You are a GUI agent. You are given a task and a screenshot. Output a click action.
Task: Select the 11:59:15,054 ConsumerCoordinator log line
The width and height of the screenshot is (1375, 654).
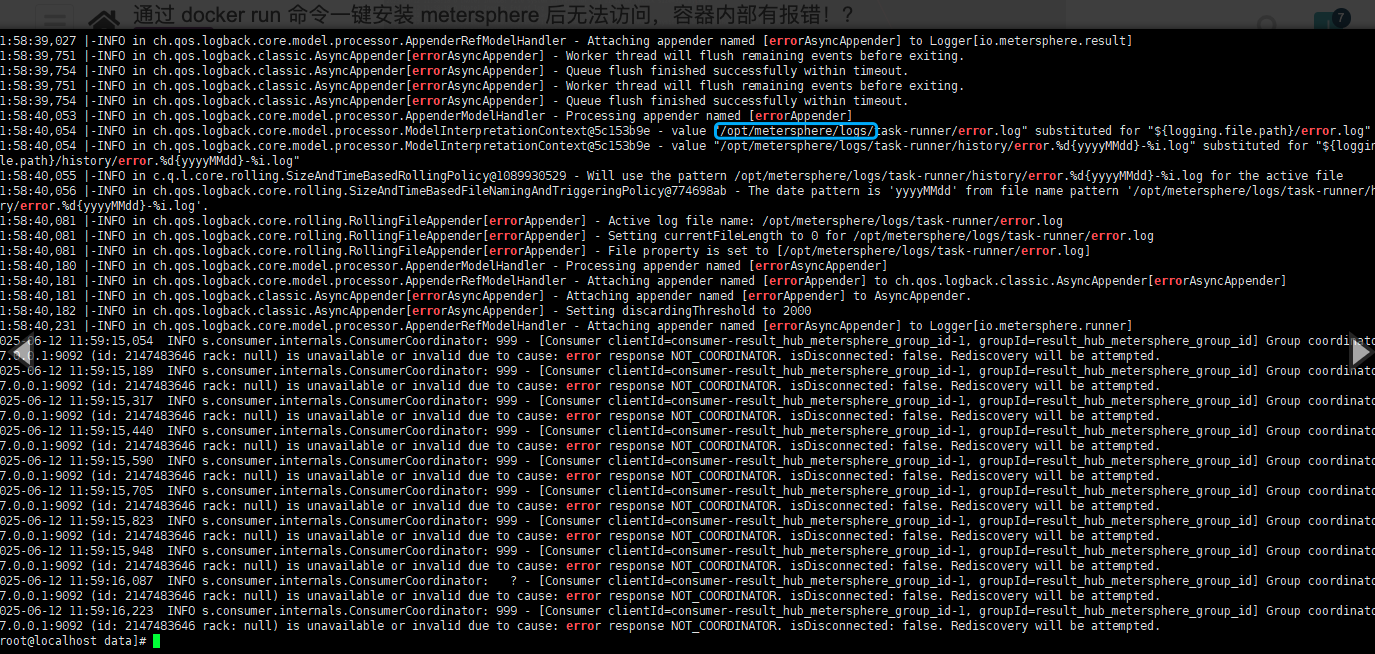(687, 348)
